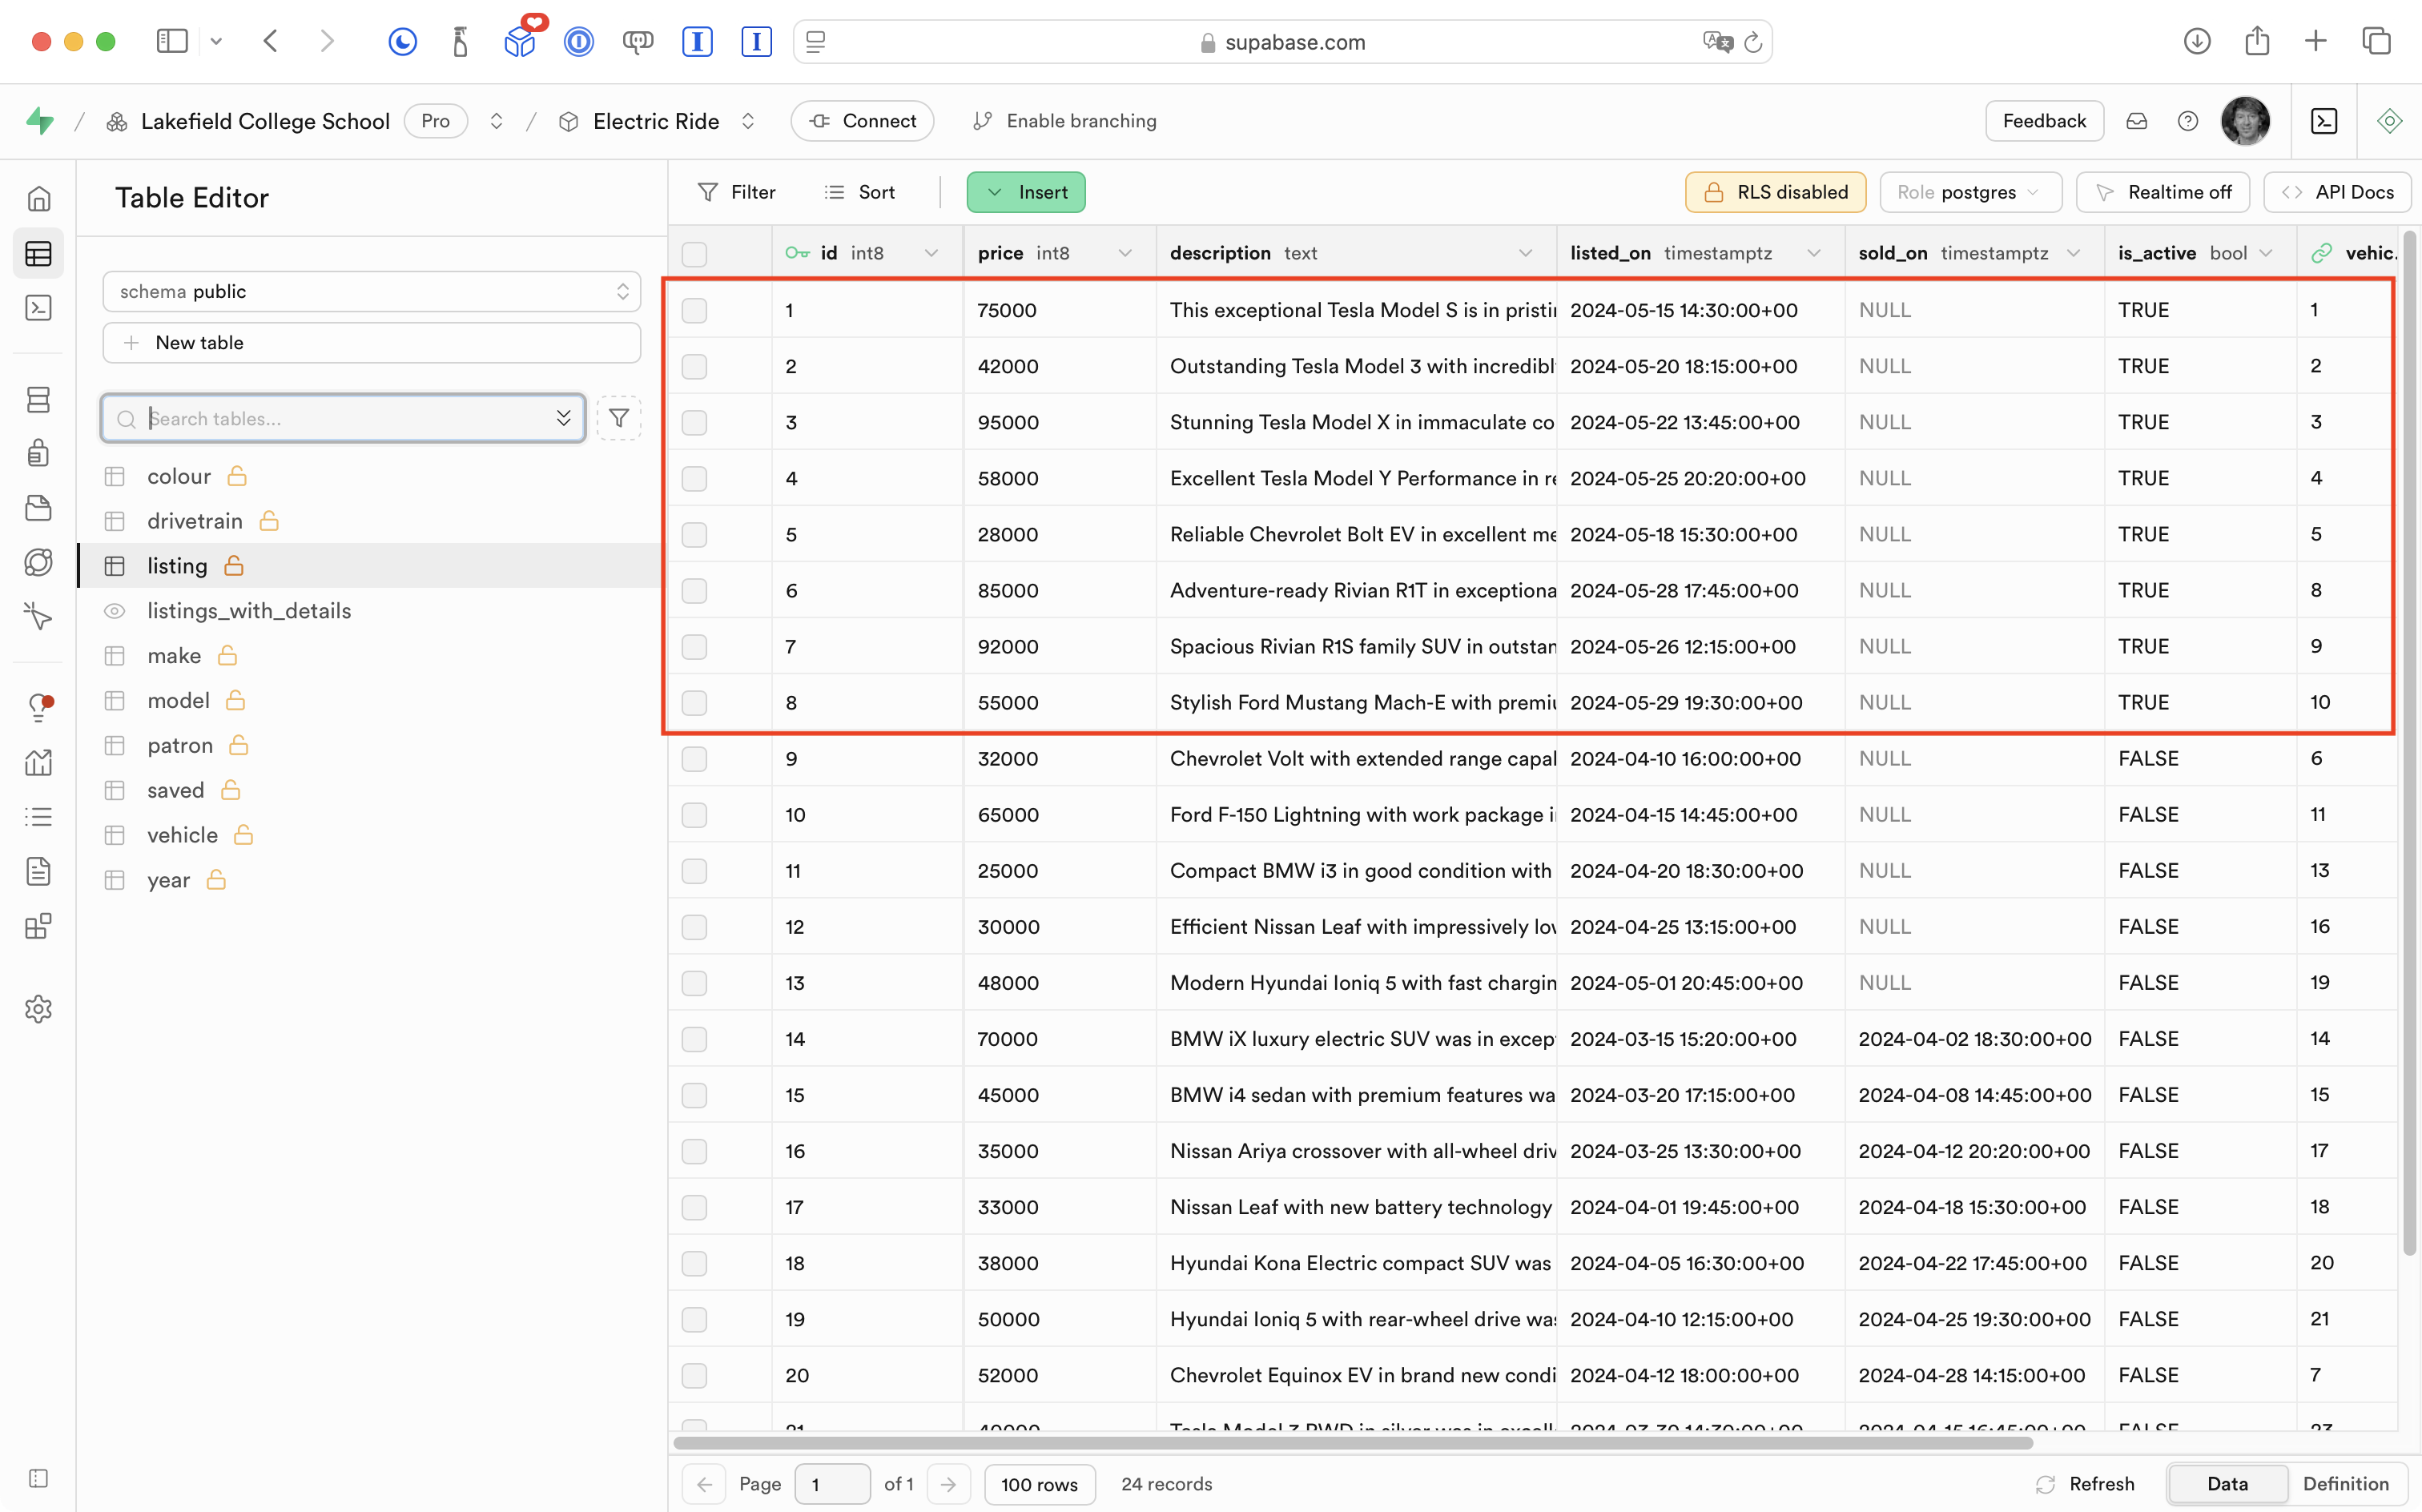2422x1512 pixels.
Task: Open the Authentication sidebar icon
Action: pos(38,453)
